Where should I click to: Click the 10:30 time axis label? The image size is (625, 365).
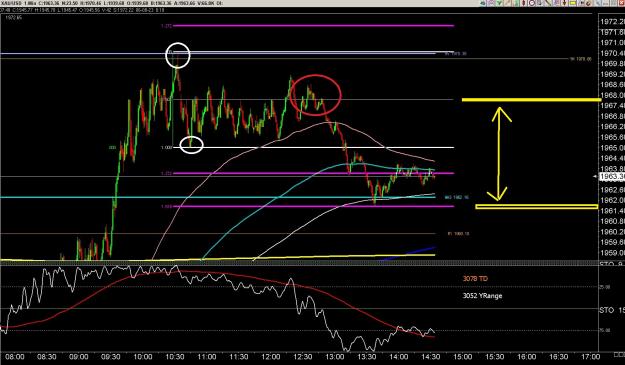point(175,357)
